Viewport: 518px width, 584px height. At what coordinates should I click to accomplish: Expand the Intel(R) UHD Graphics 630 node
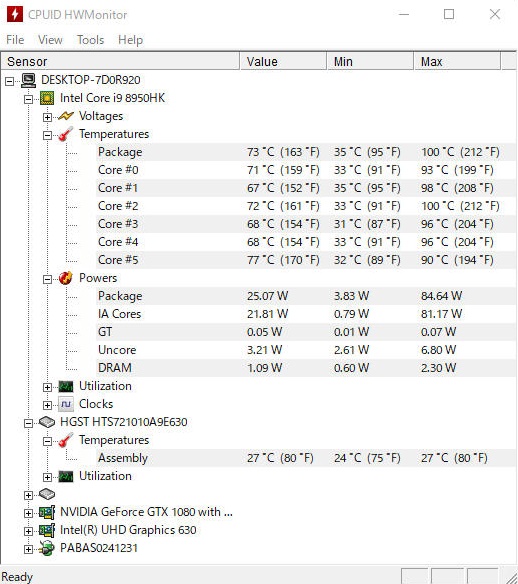click(28, 531)
